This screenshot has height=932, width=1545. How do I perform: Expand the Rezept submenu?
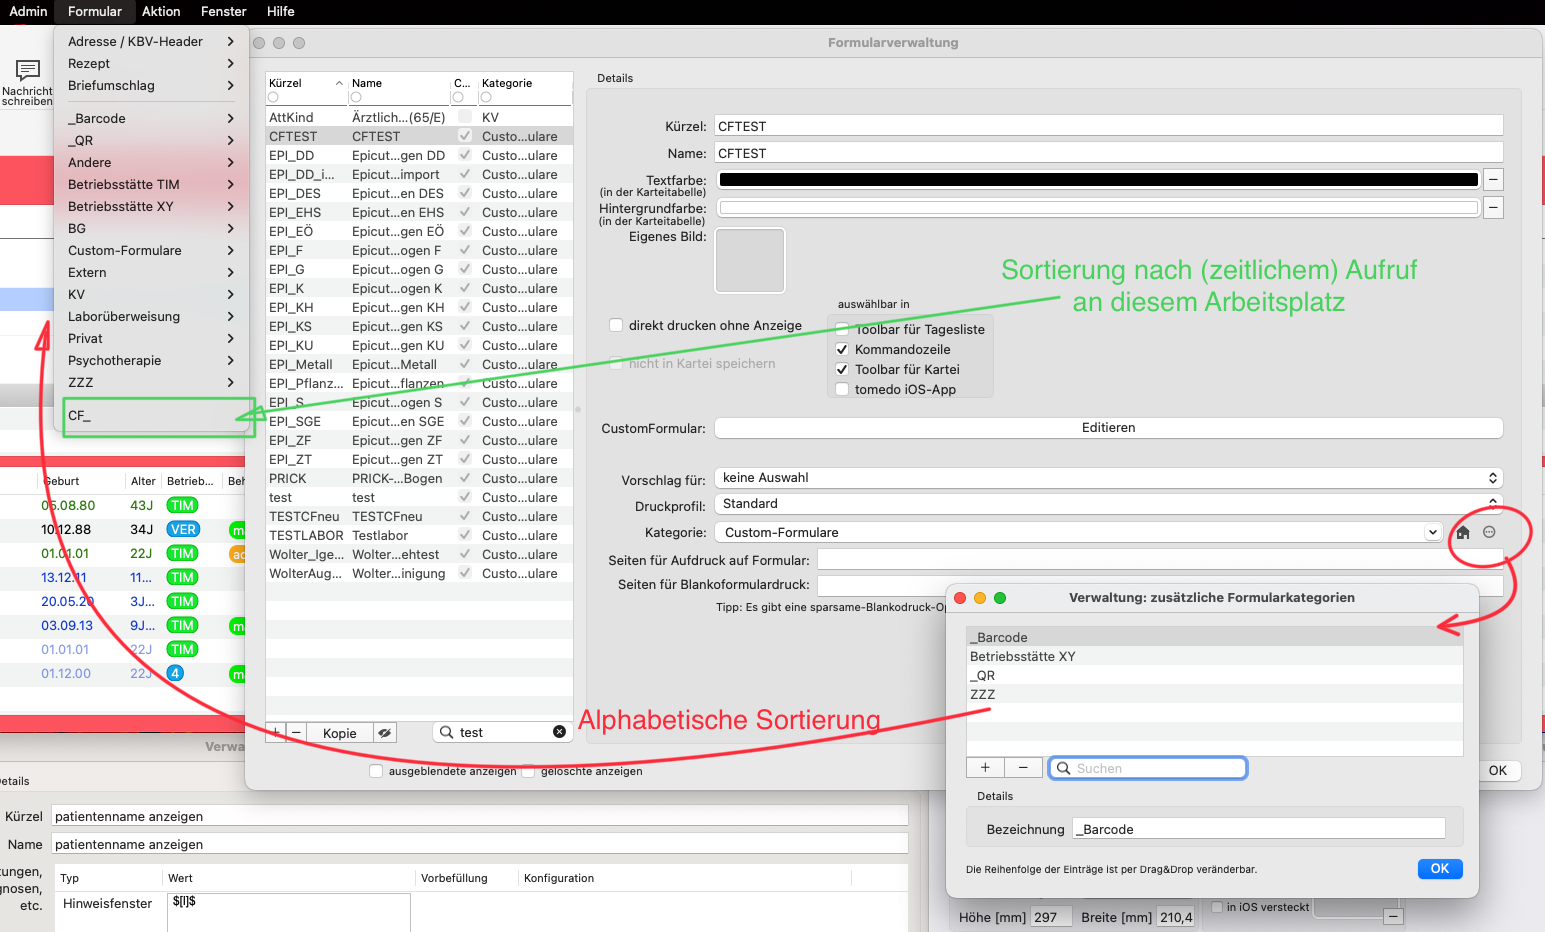[x=150, y=63]
